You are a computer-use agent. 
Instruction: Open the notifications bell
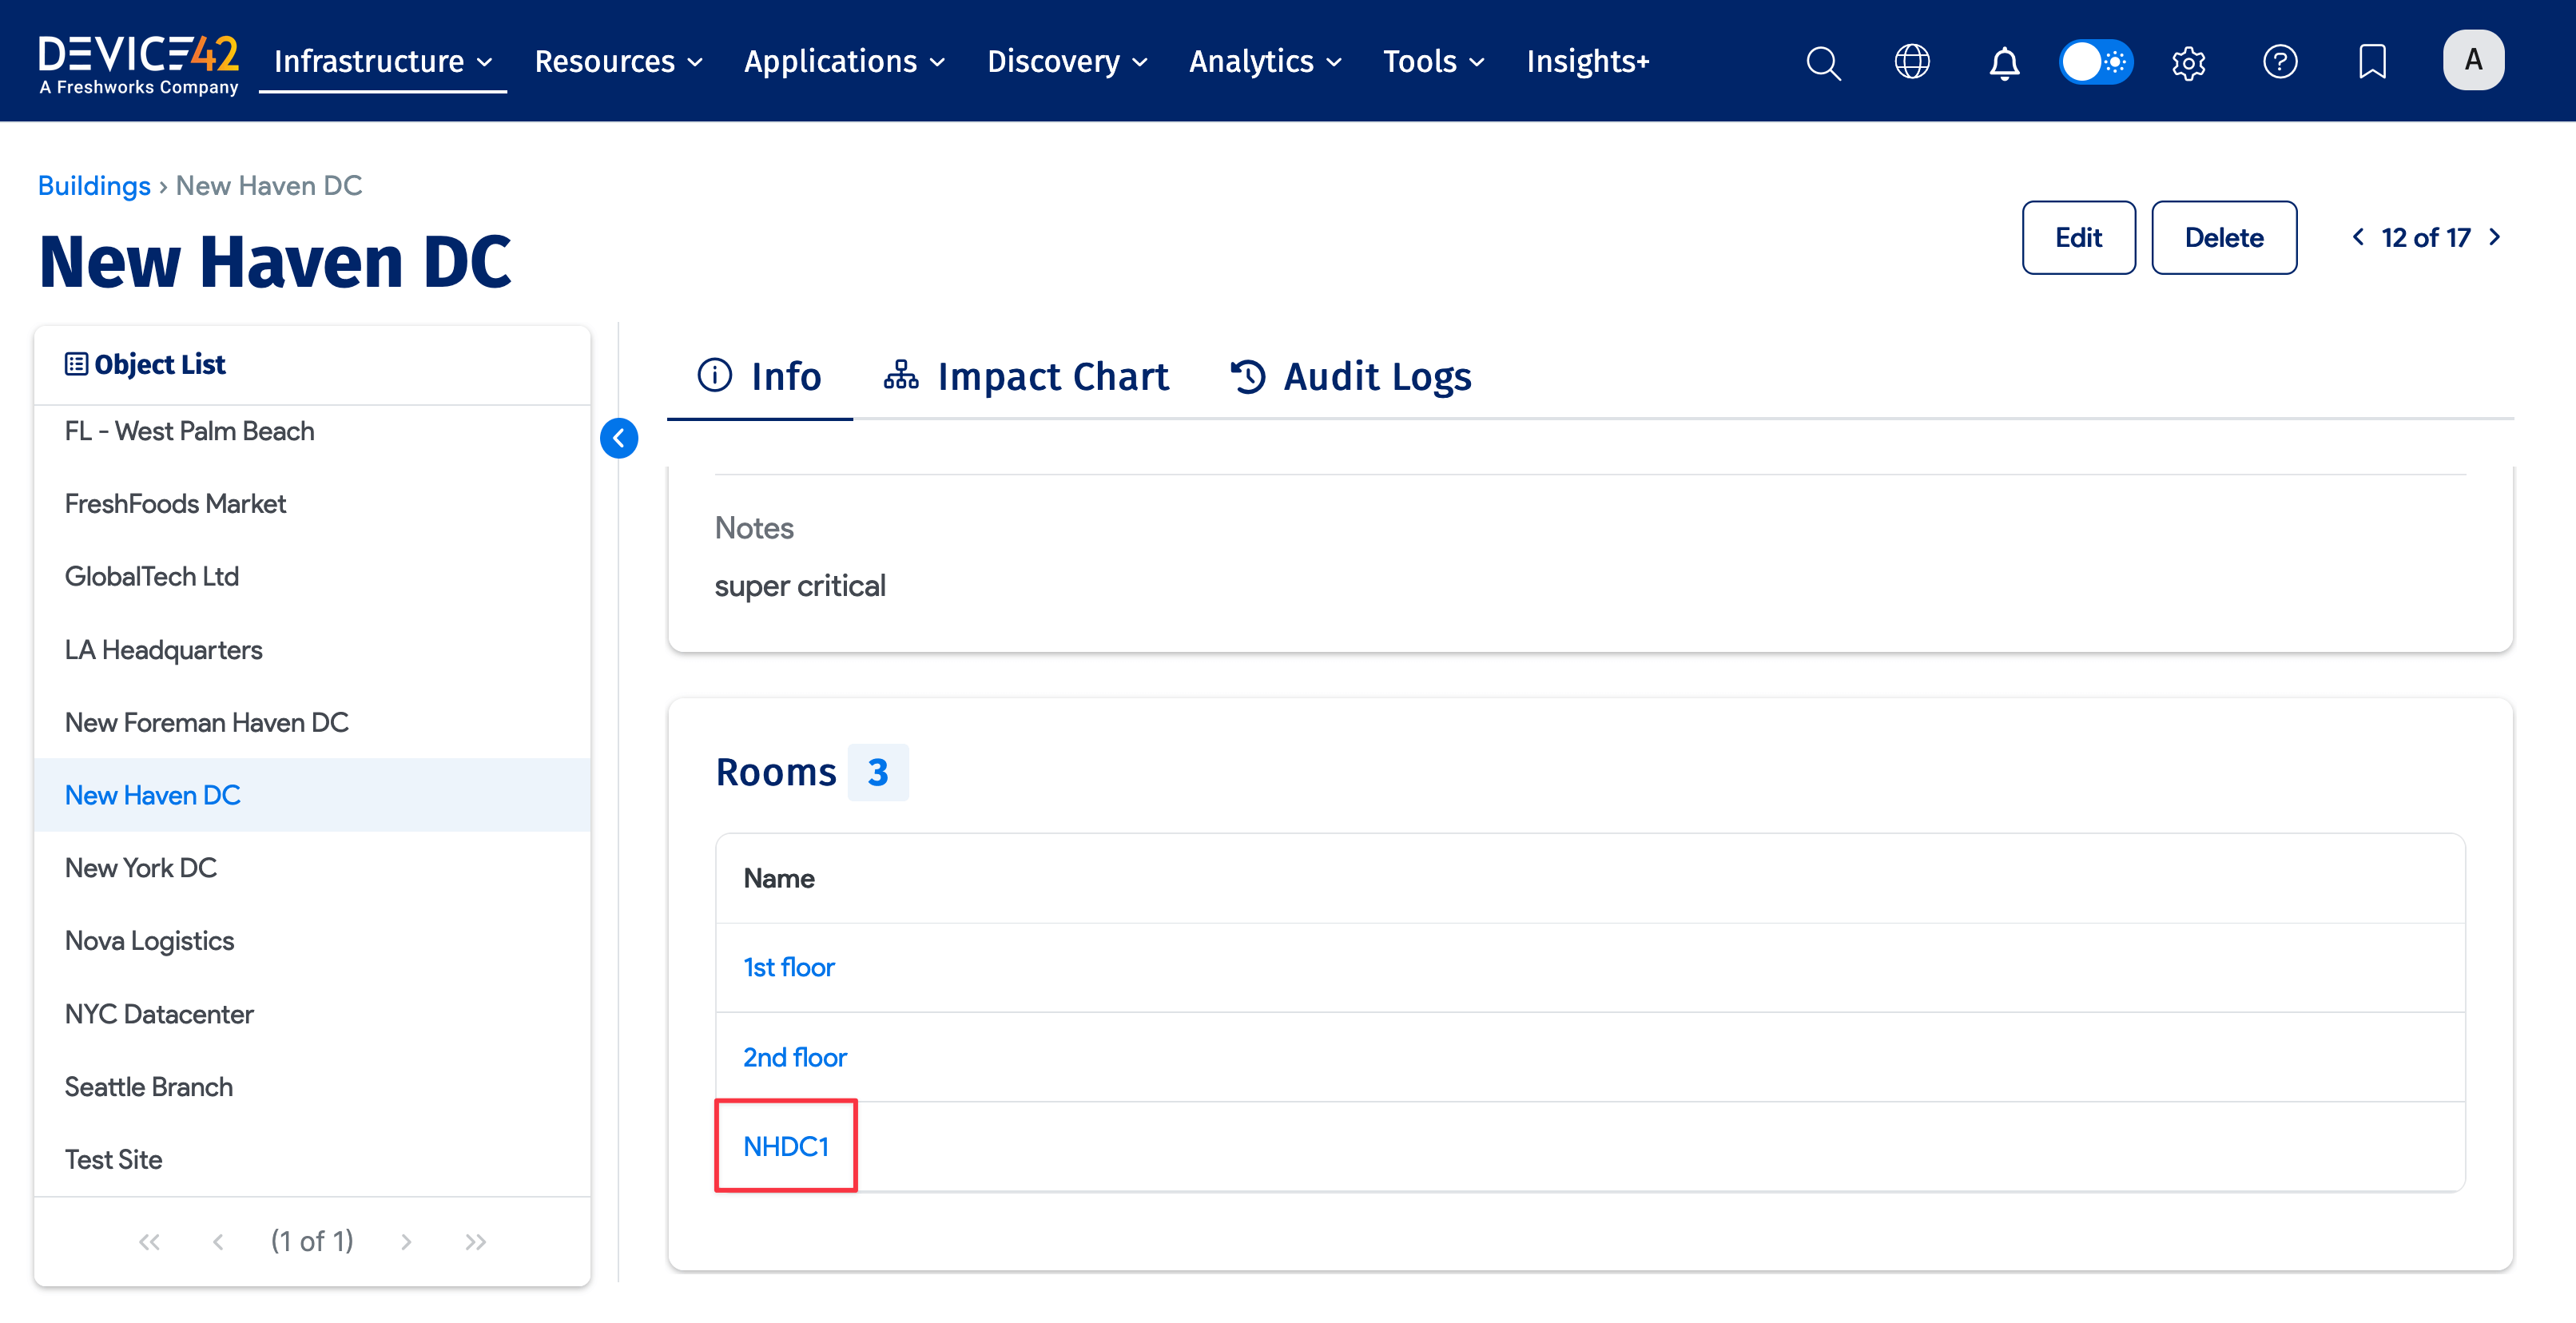tap(2003, 62)
